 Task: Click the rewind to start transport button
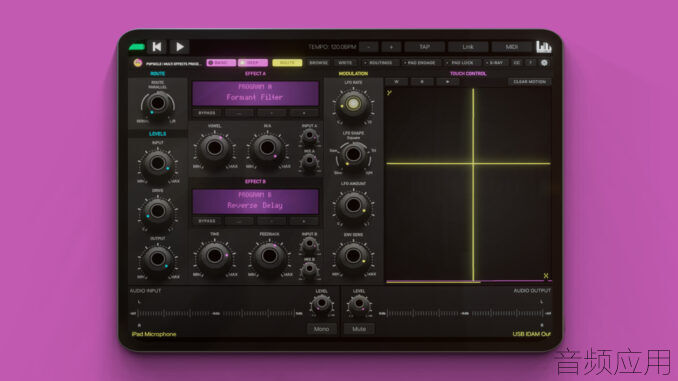pyautogui.click(x=157, y=46)
